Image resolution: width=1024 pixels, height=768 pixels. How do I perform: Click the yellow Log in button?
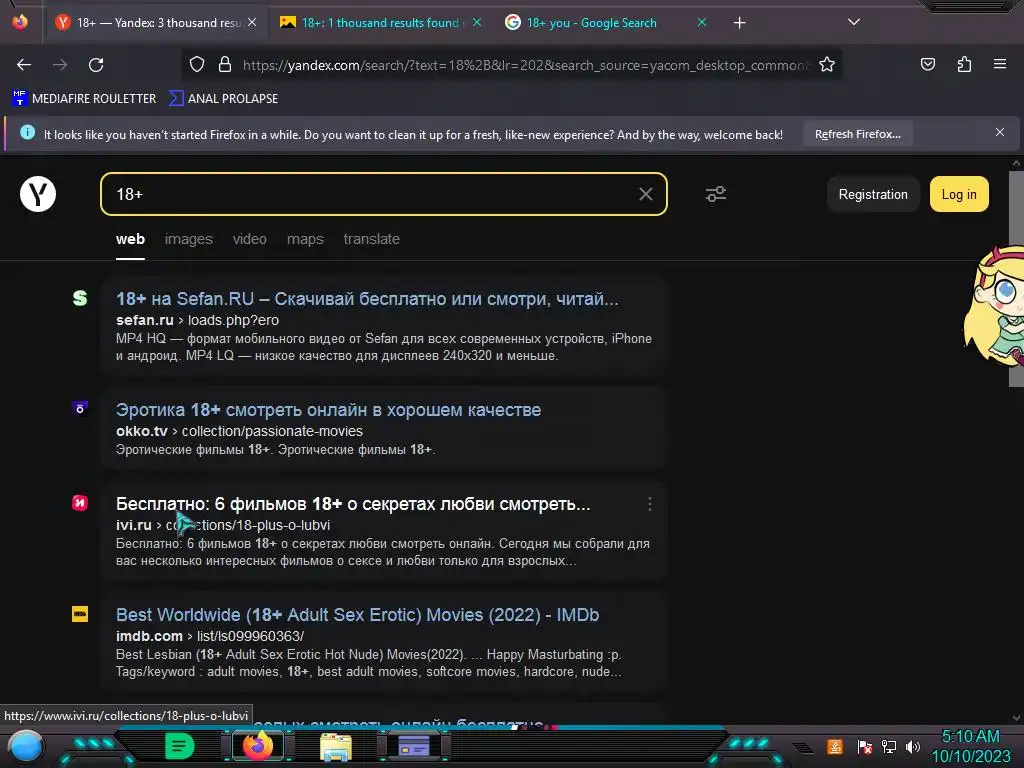coord(959,194)
